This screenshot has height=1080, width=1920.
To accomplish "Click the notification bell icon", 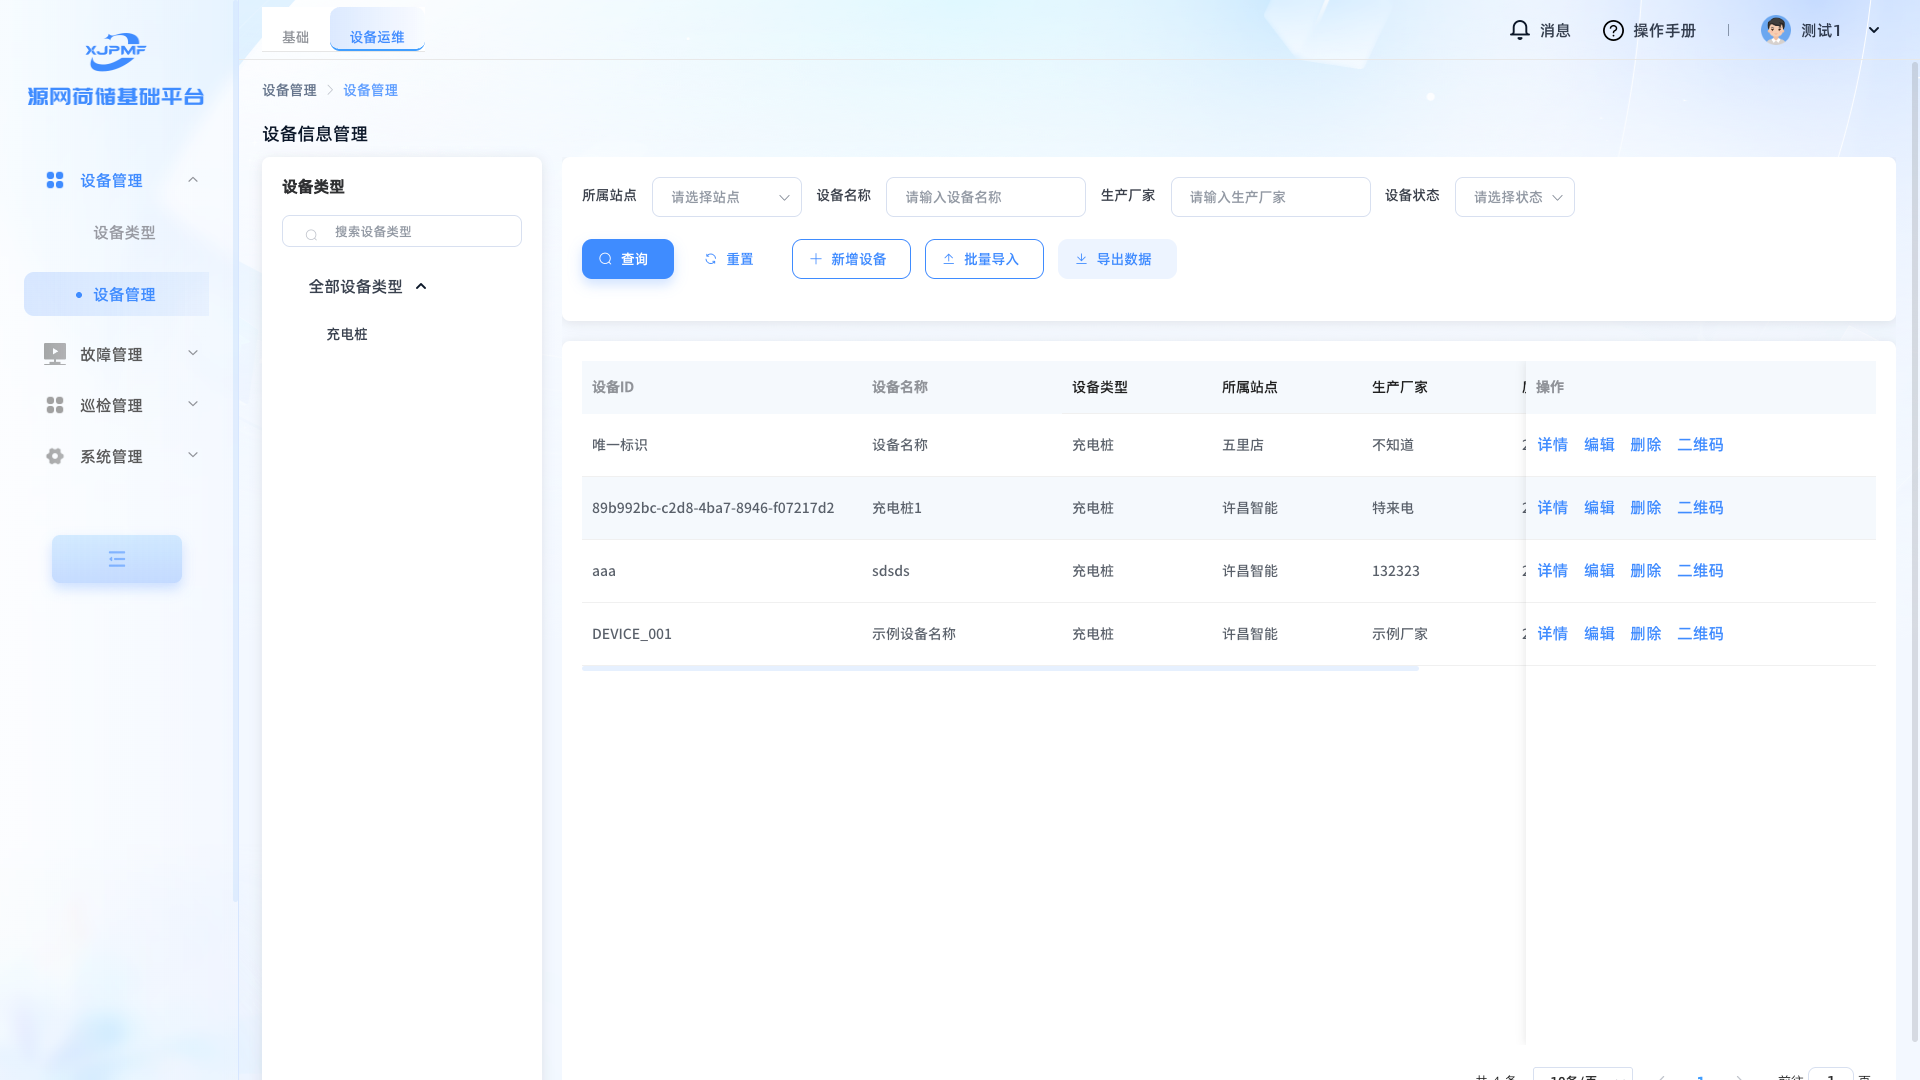I will pos(1519,30).
